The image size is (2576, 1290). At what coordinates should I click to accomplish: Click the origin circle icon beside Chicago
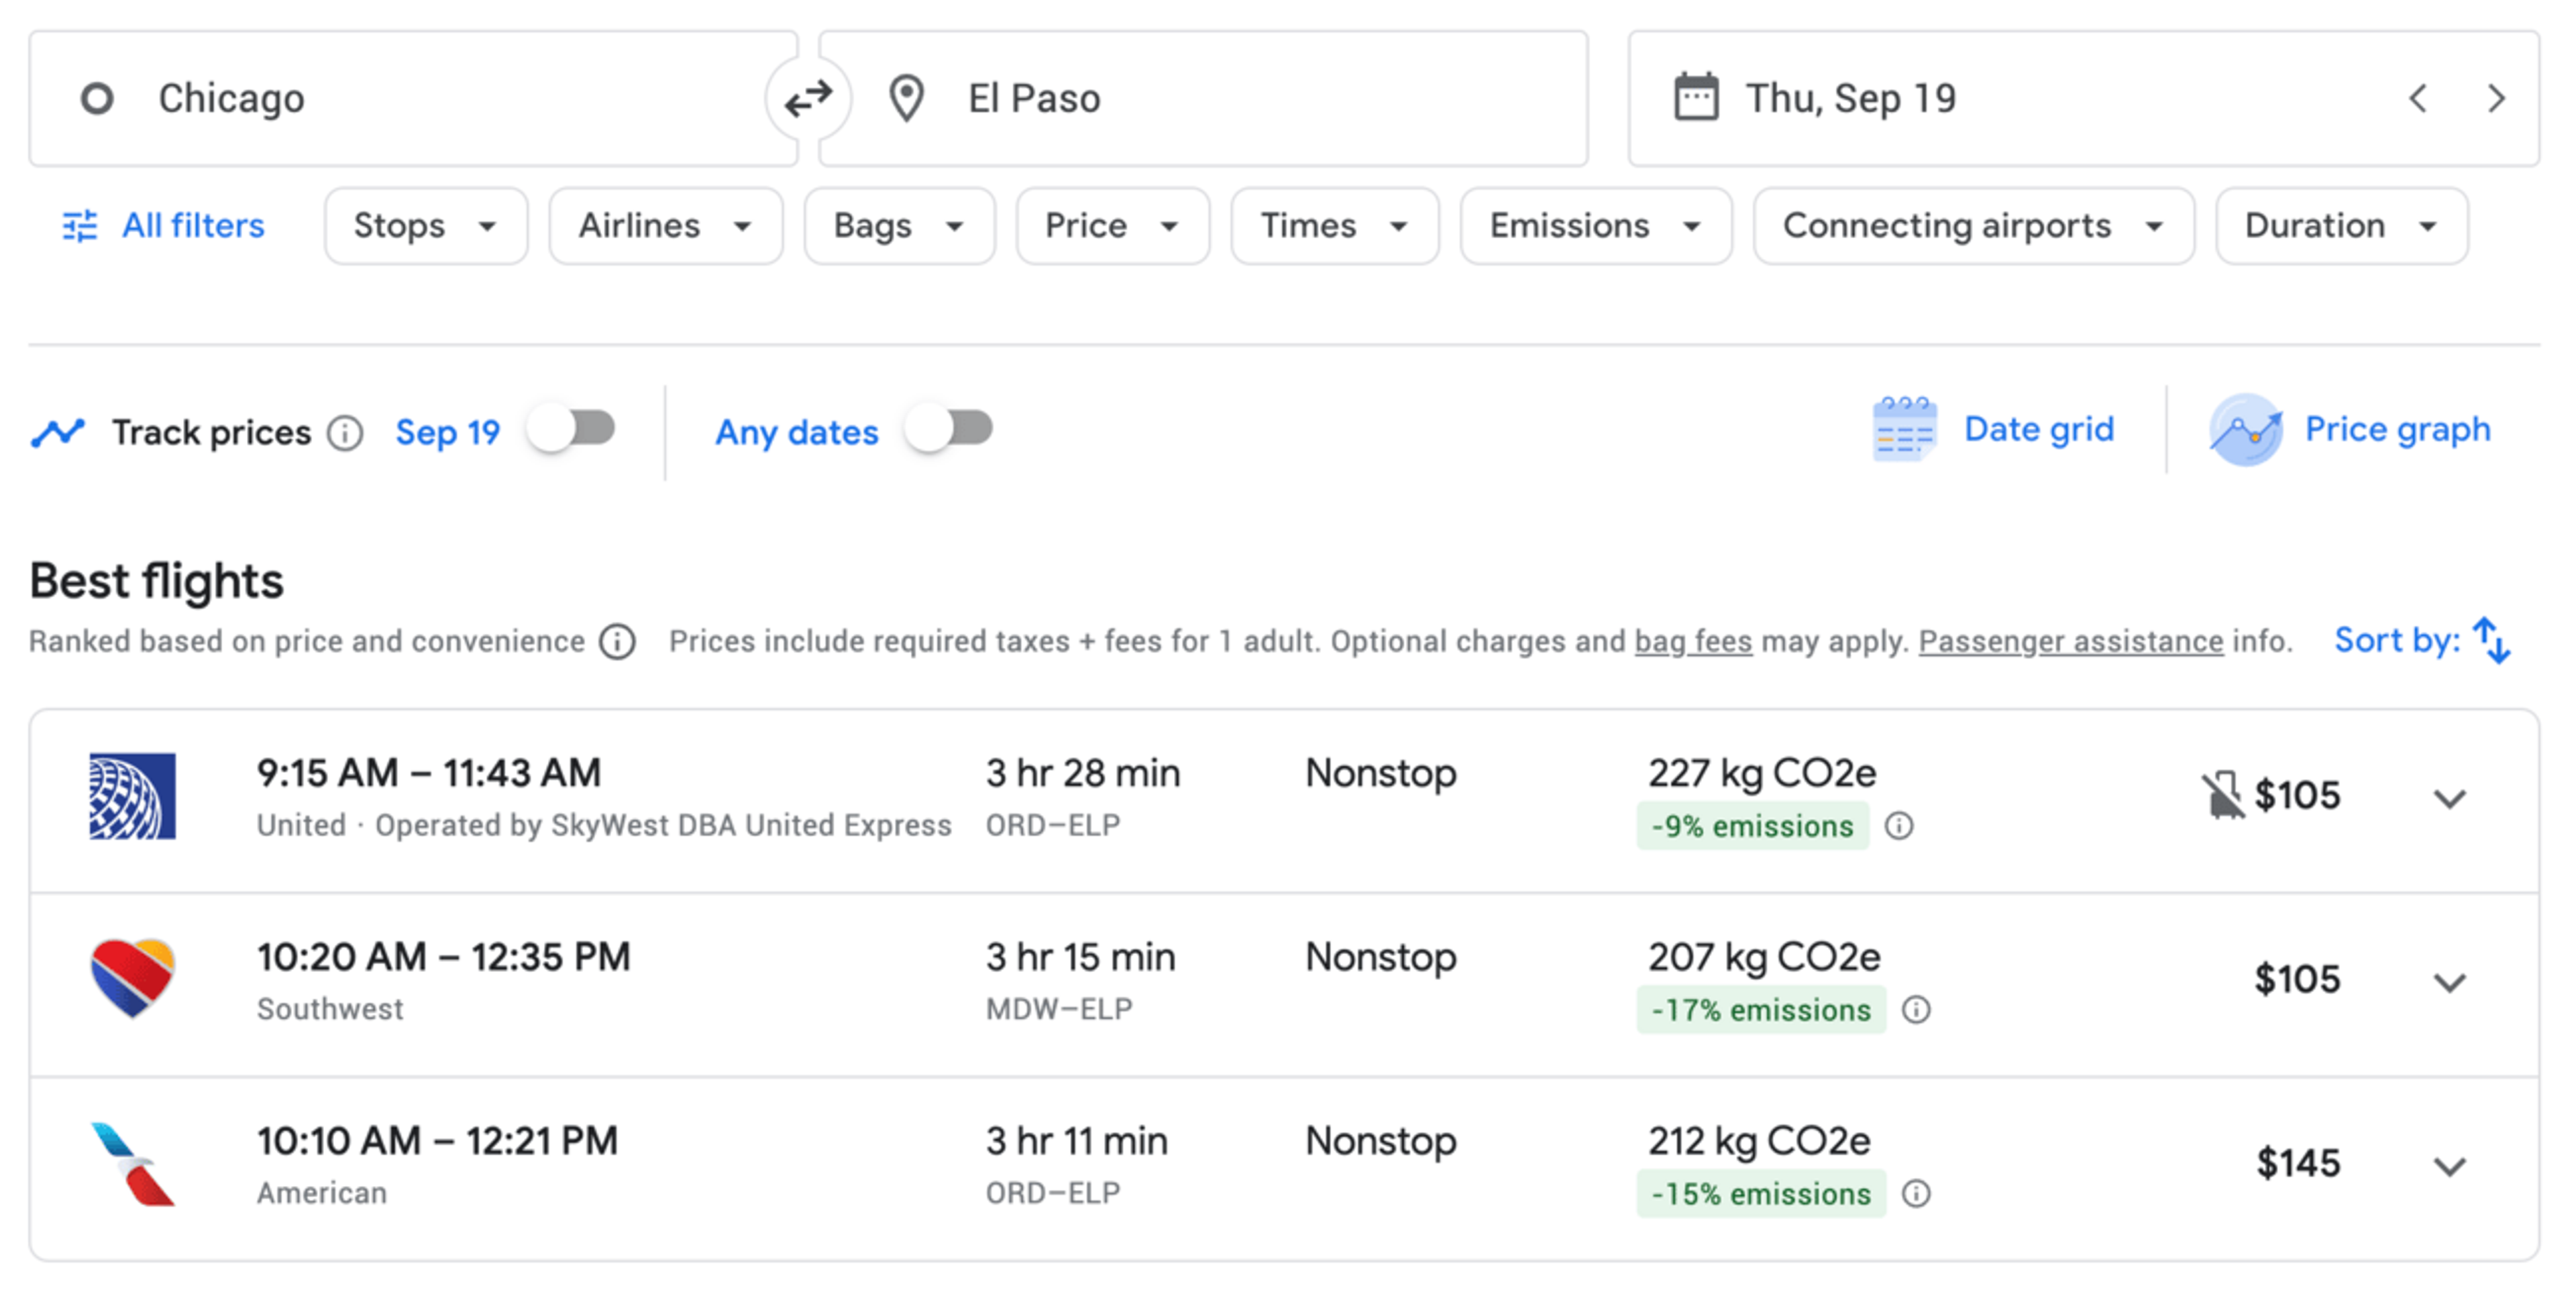97,99
